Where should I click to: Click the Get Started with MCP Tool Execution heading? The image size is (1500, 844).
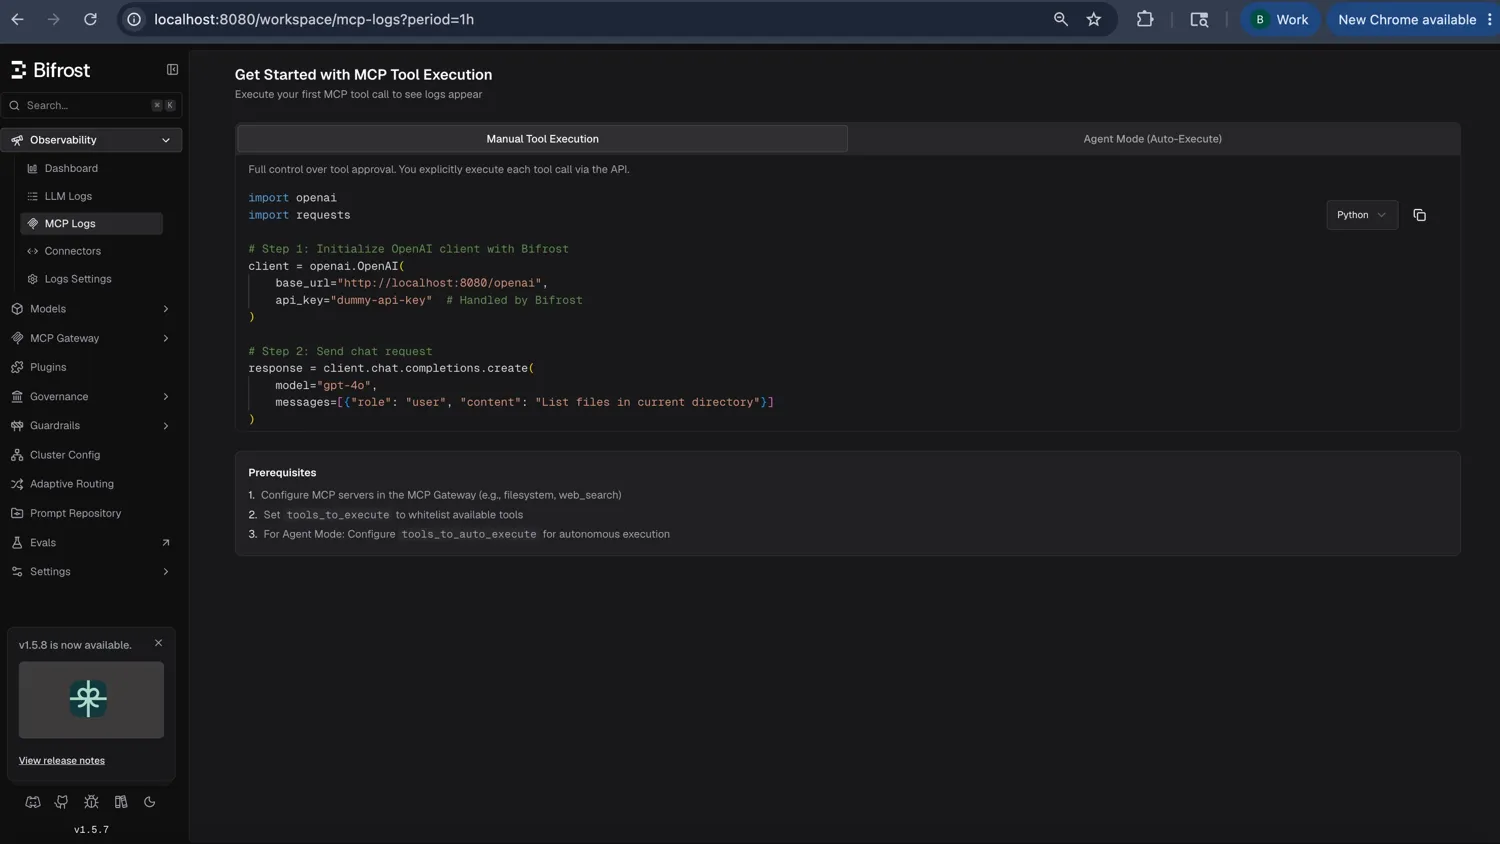[363, 75]
